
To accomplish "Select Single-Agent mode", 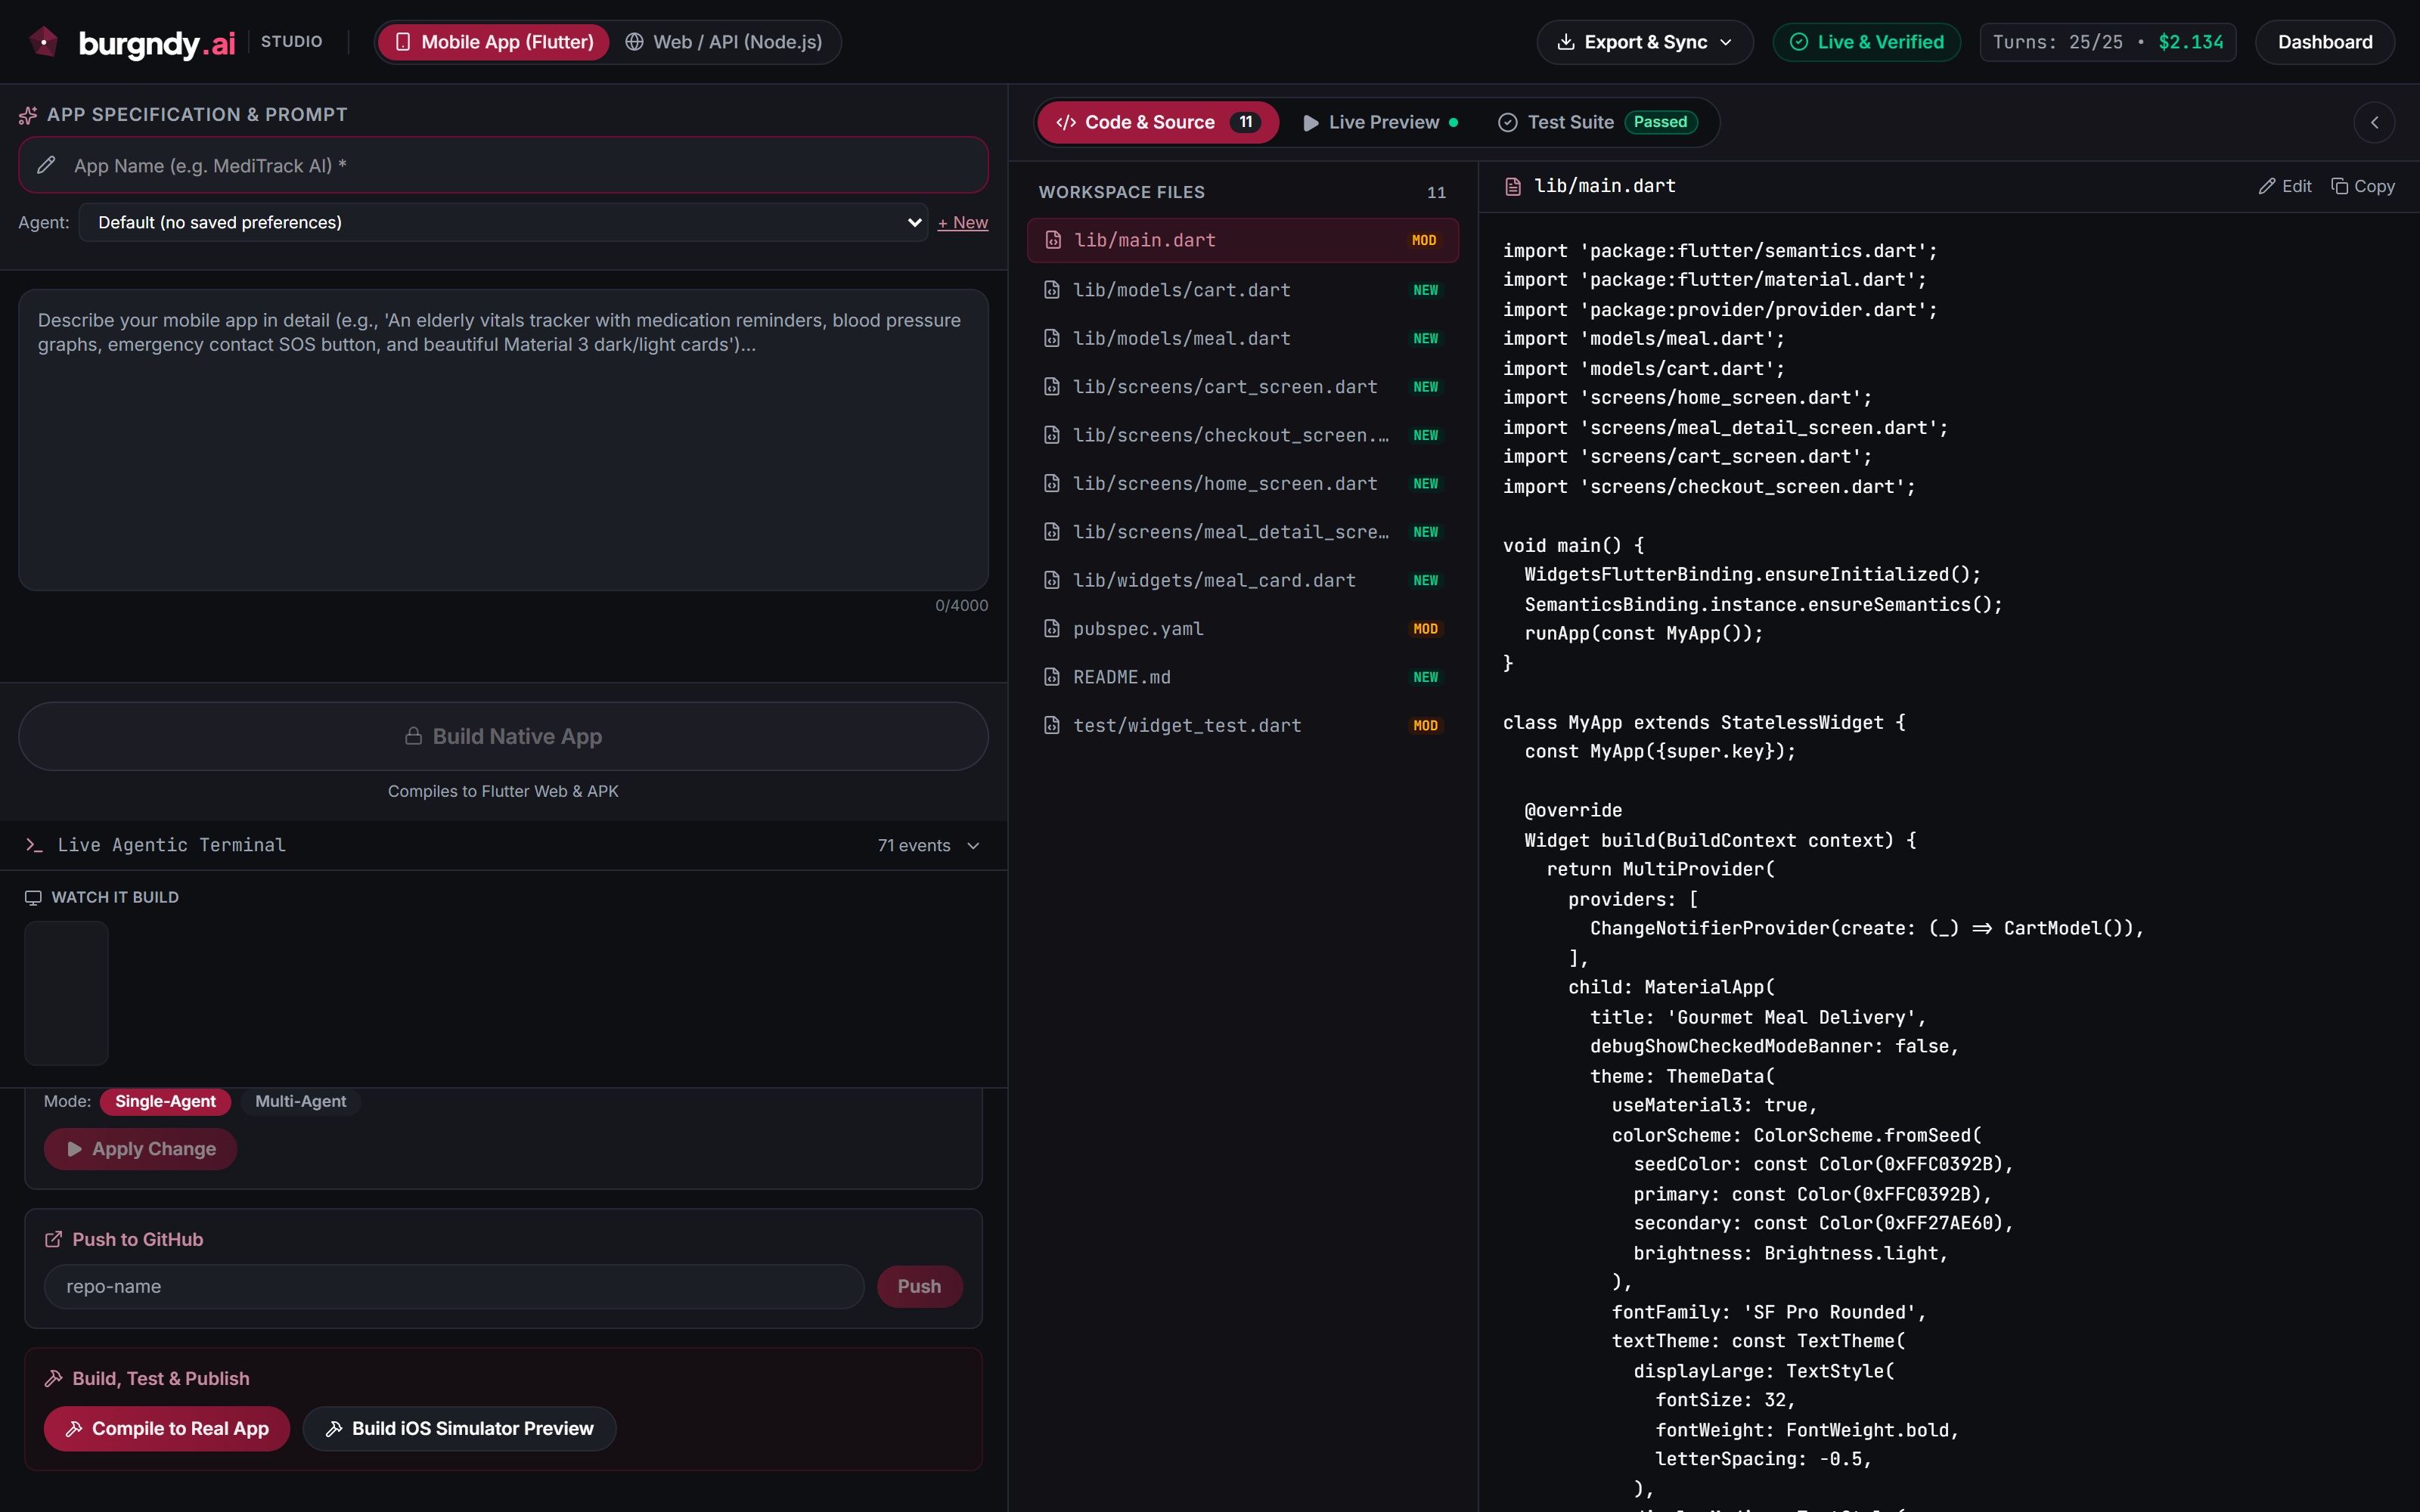I will point(165,1101).
